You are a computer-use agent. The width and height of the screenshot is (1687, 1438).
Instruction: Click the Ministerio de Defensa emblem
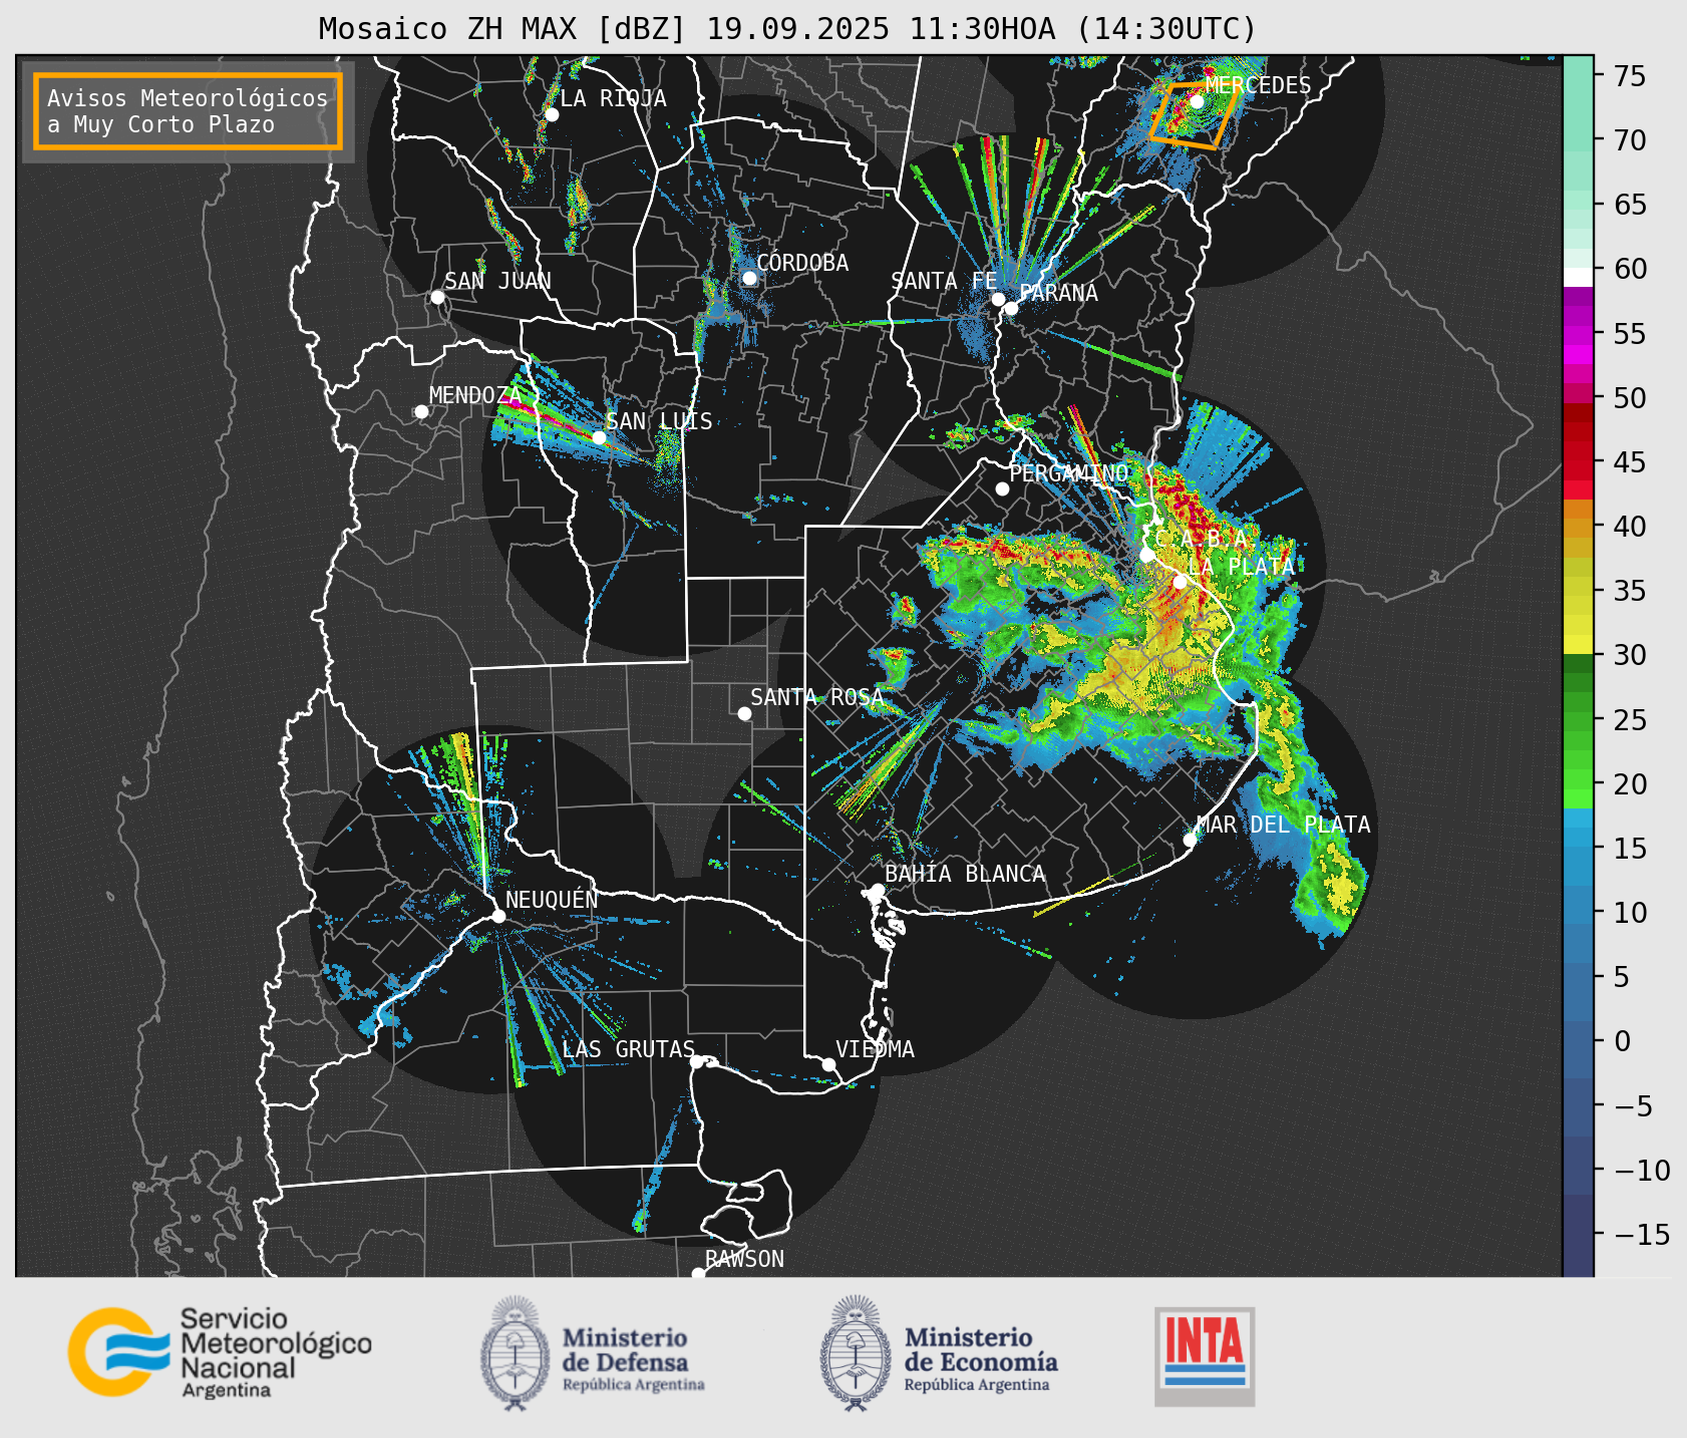pyautogui.click(x=516, y=1353)
